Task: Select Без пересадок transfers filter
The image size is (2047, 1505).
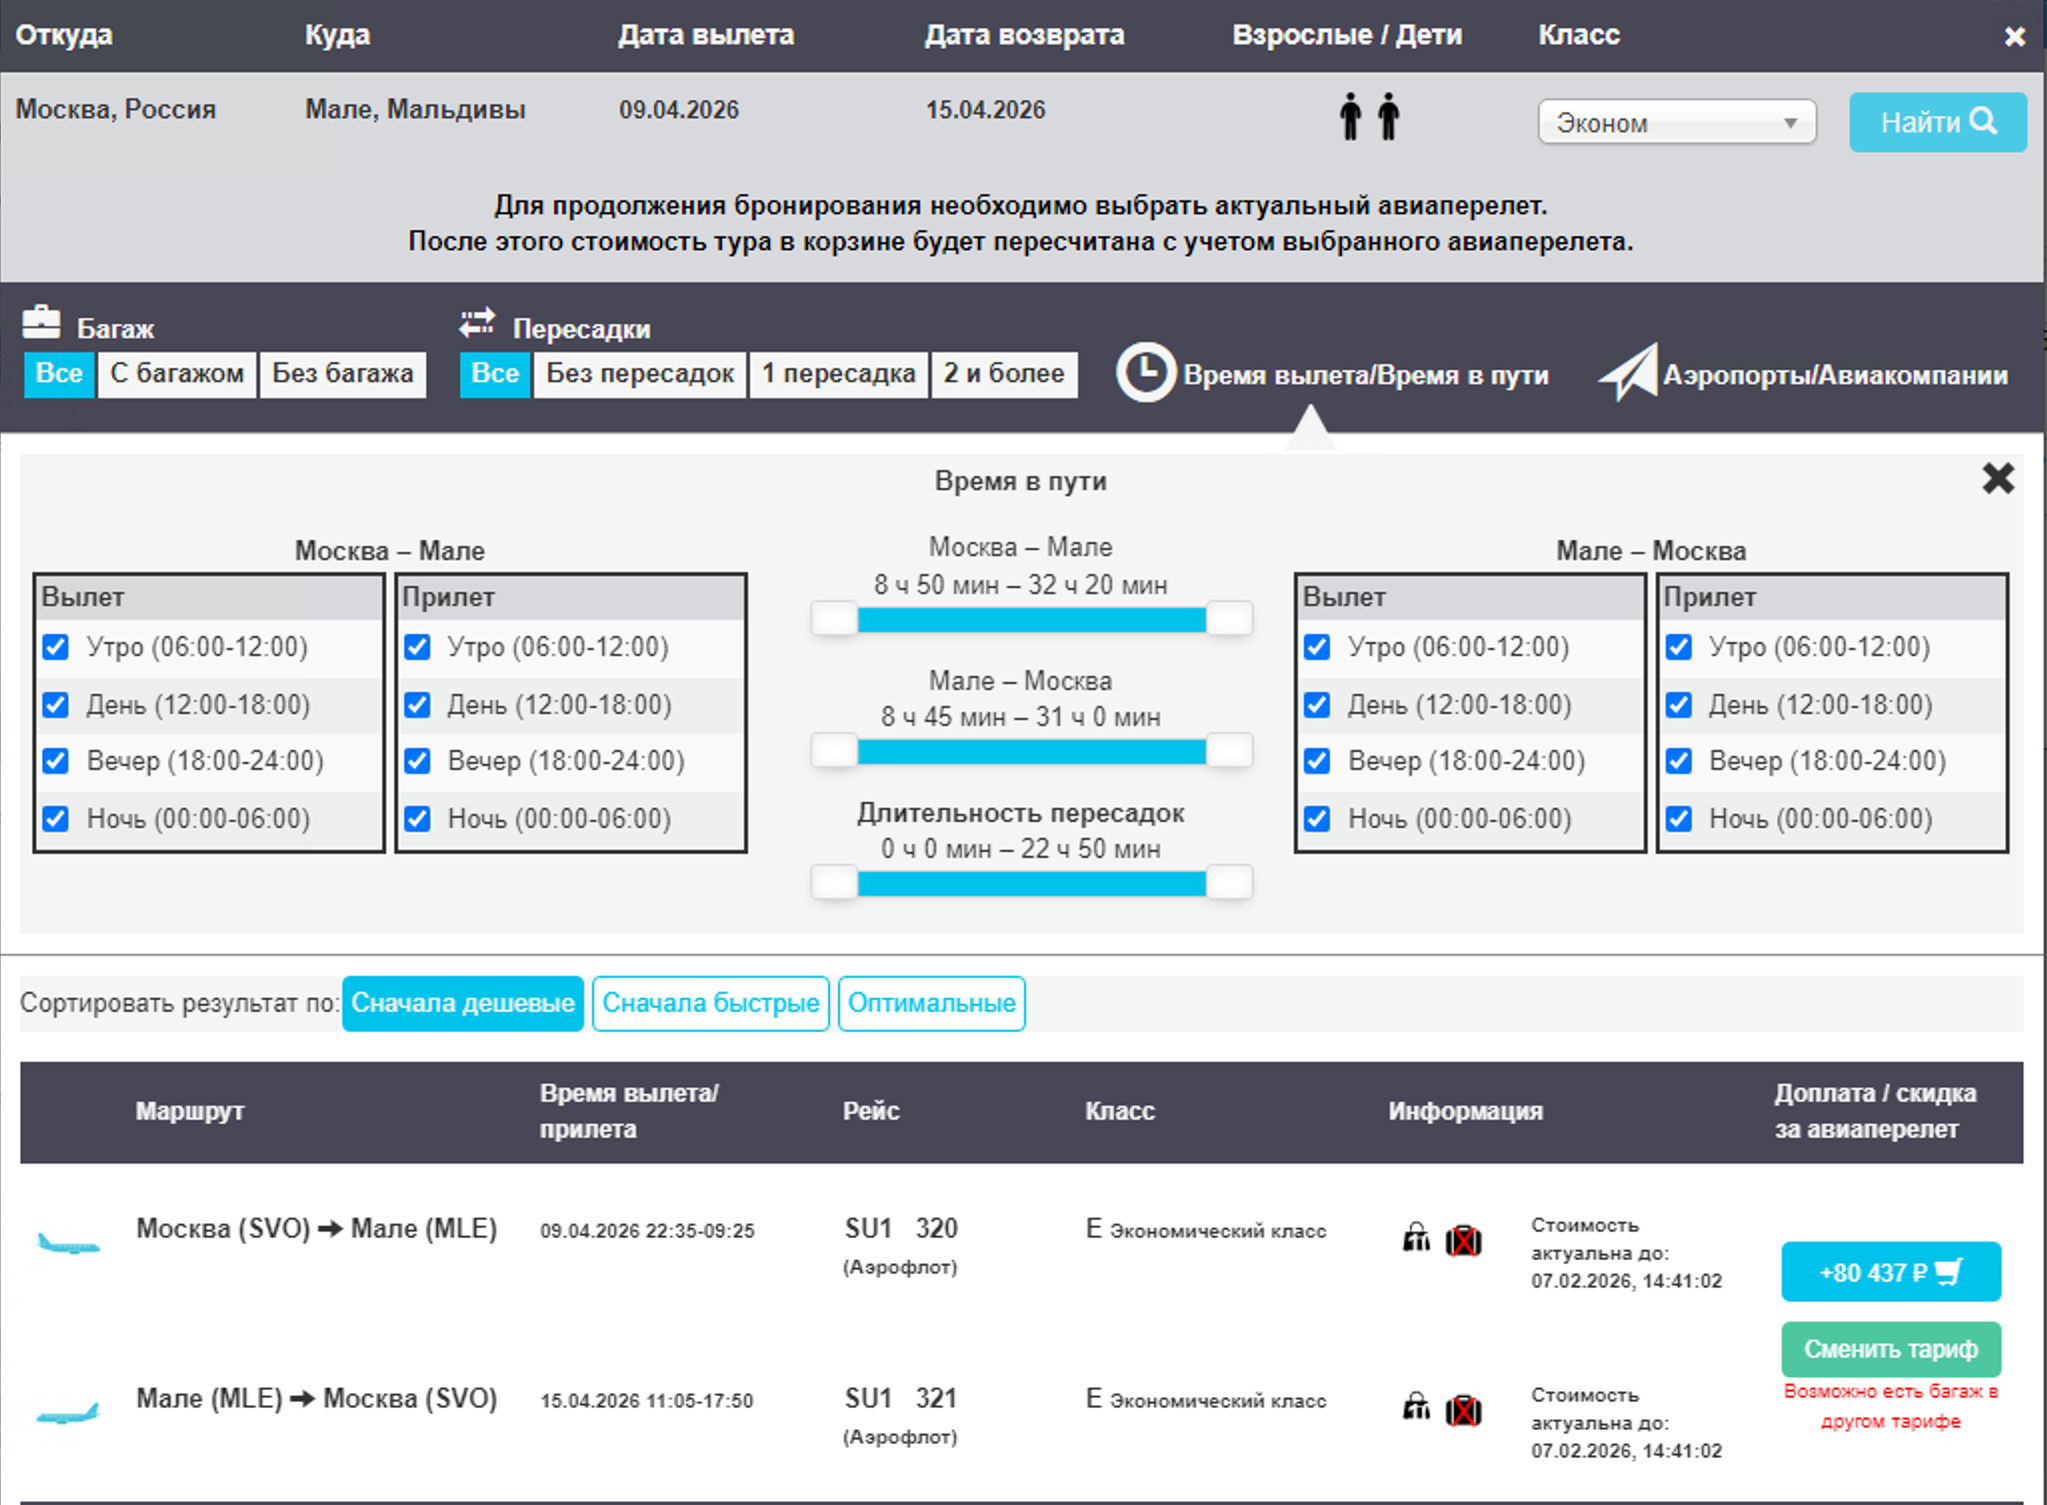Action: pyautogui.click(x=640, y=374)
